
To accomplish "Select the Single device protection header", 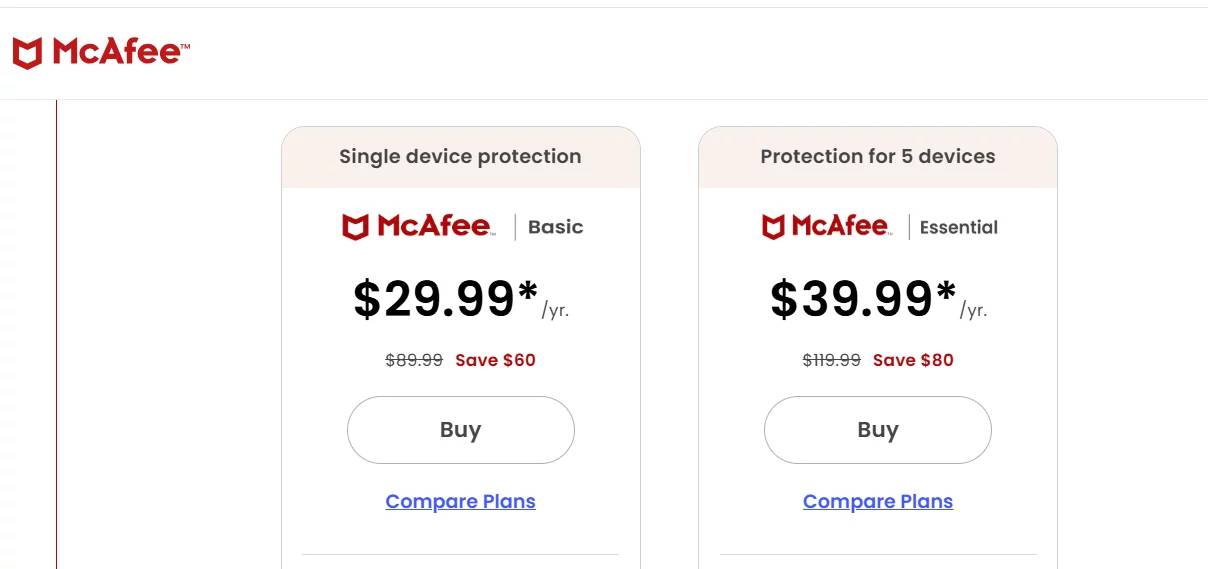I will 460,156.
